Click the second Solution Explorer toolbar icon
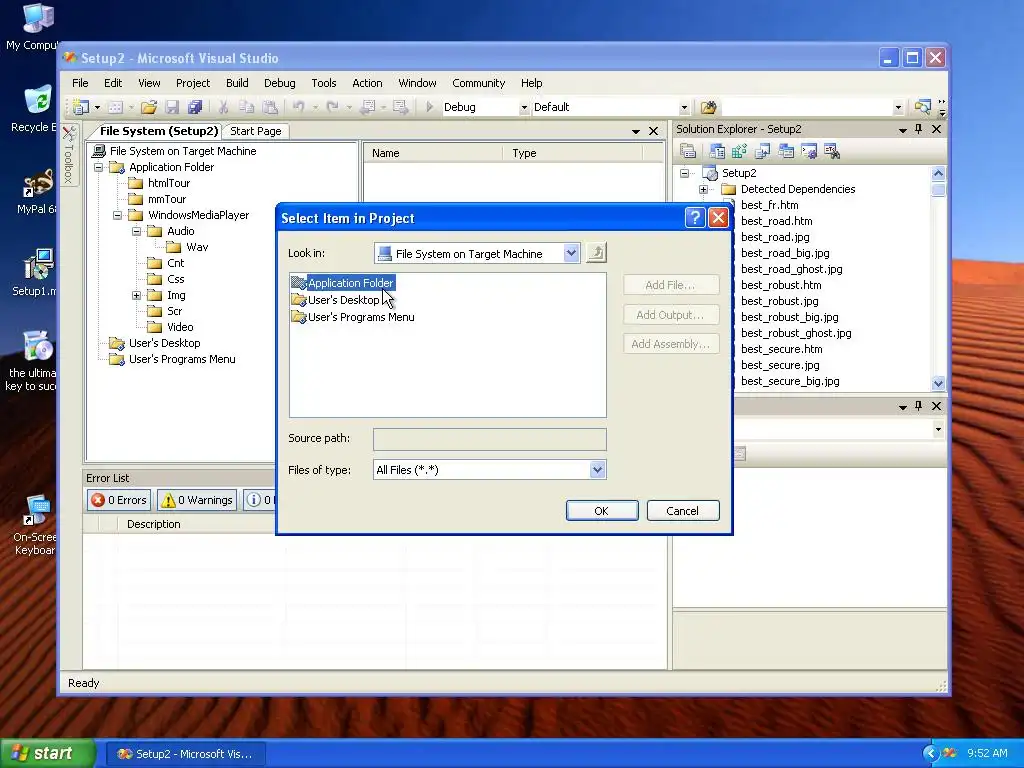Viewport: 1024px width, 768px height. pyautogui.click(x=716, y=152)
